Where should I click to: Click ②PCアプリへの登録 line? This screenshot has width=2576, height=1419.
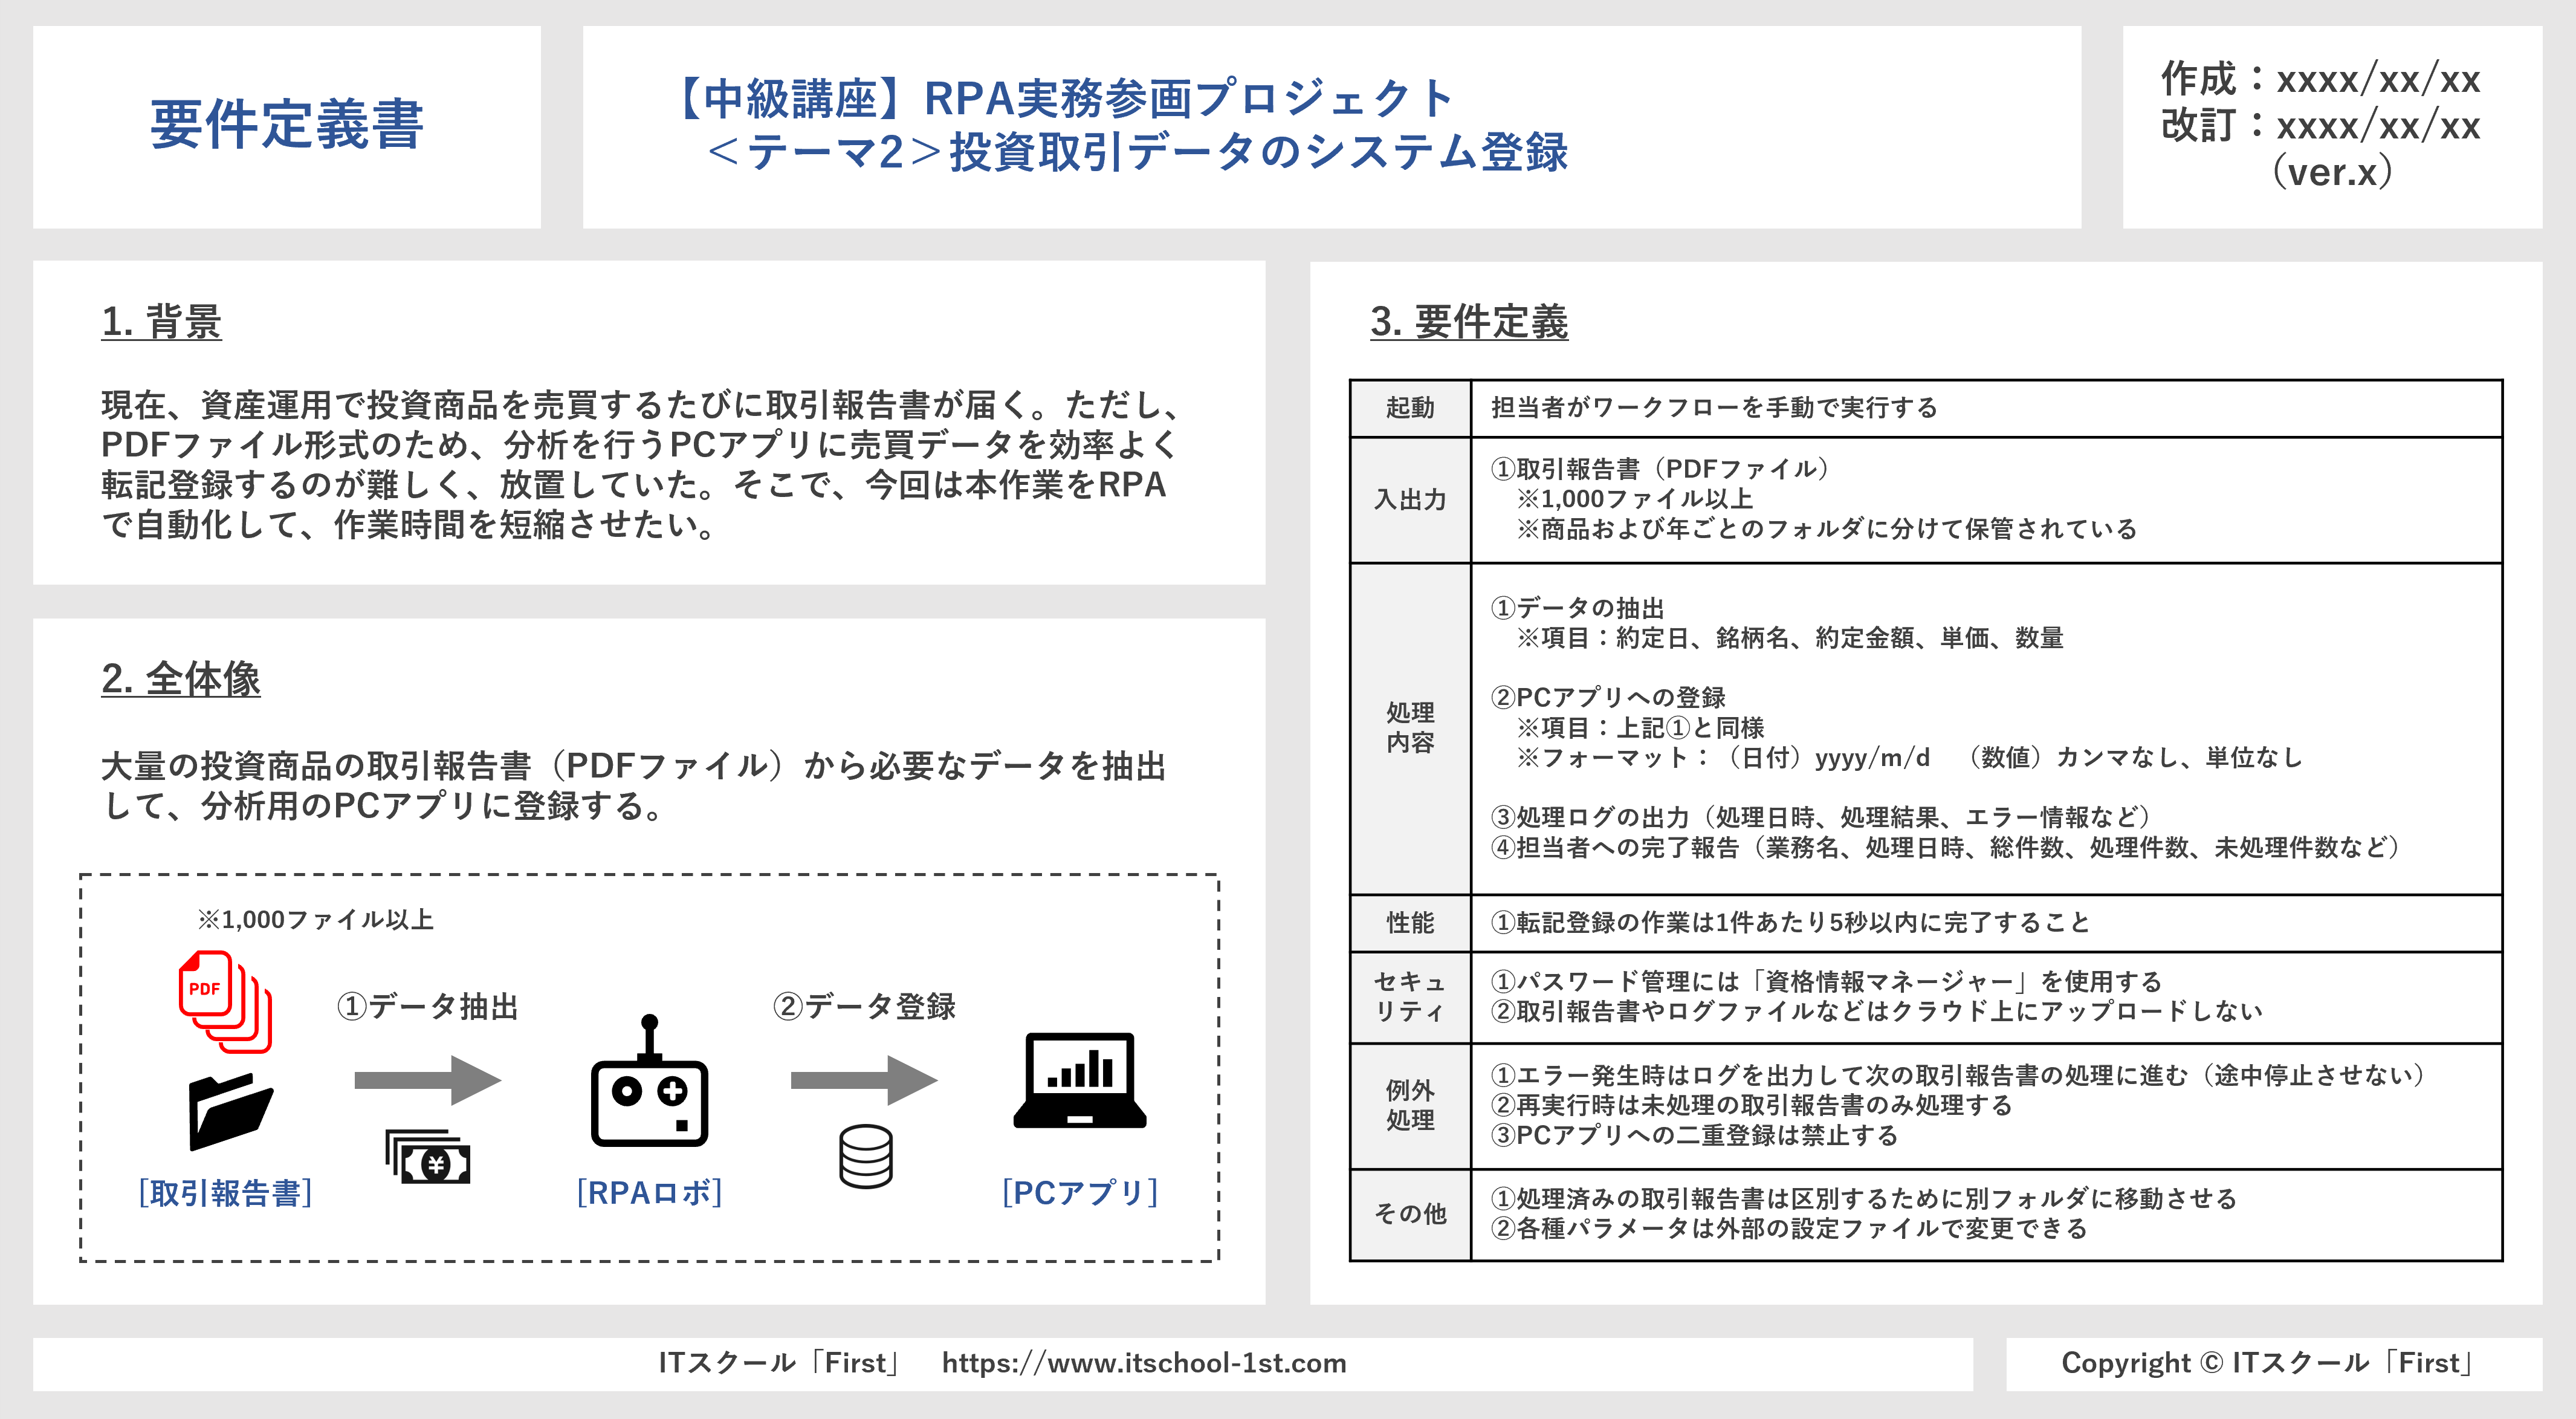point(1608,697)
